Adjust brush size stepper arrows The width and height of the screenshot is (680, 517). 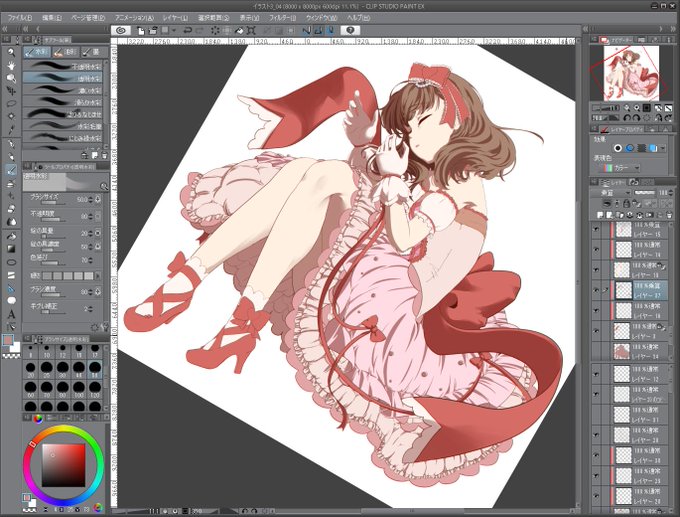(x=90, y=200)
